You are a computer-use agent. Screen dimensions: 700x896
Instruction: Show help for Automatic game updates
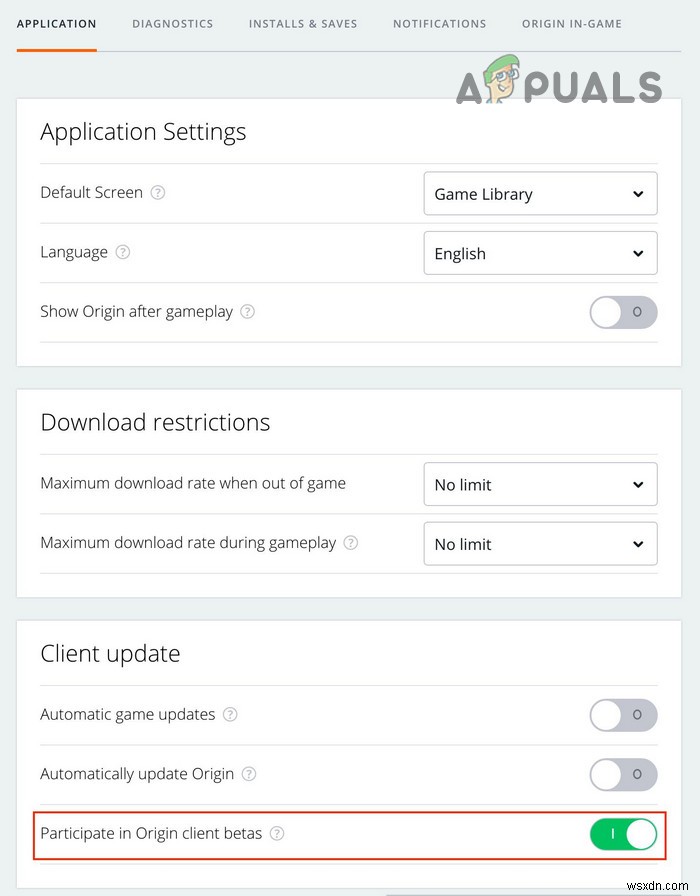click(x=230, y=714)
